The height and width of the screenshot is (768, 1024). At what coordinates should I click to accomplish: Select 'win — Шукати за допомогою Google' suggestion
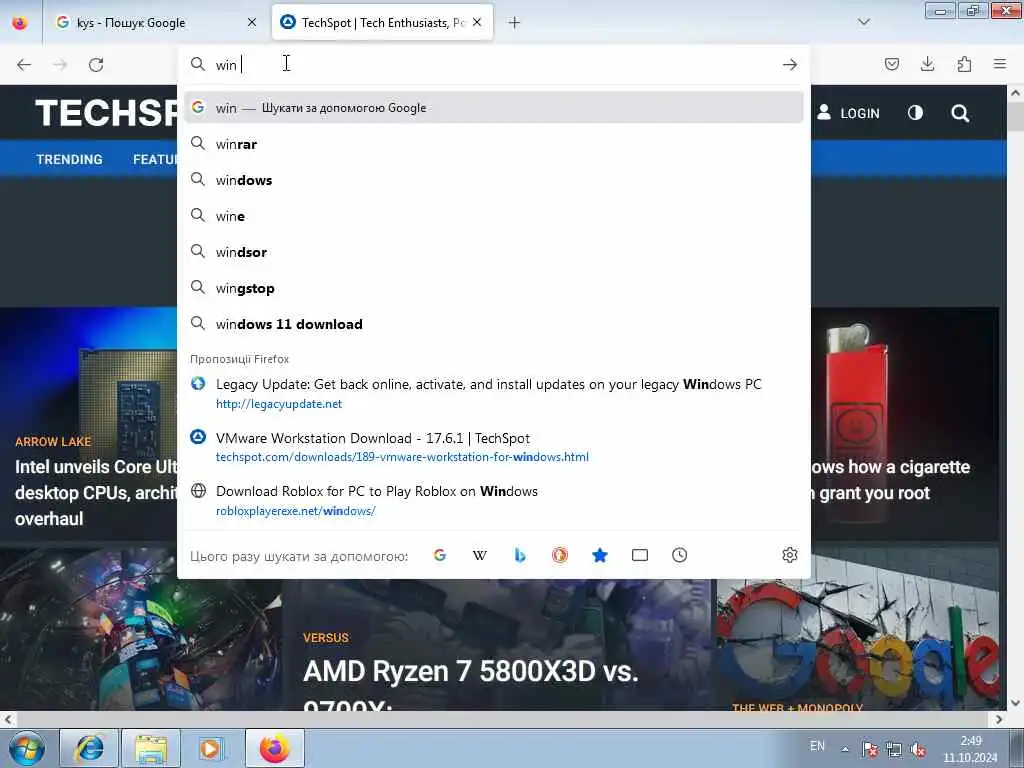494,108
